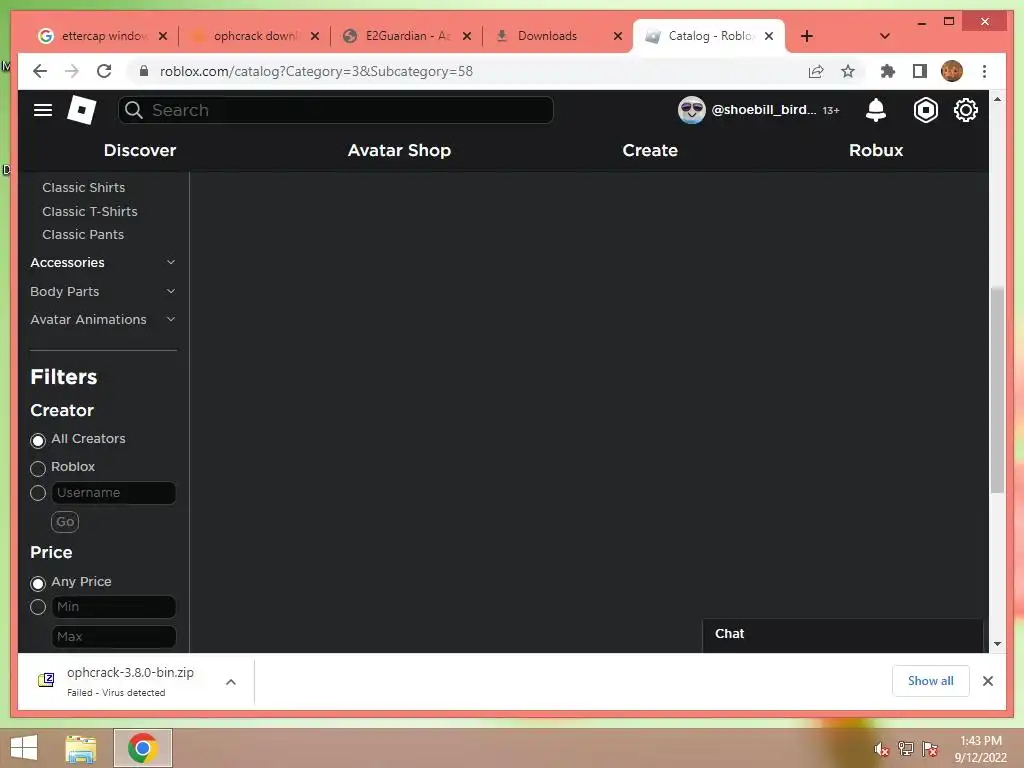
Task: Click the Classic Shirts category link
Action: pos(84,187)
